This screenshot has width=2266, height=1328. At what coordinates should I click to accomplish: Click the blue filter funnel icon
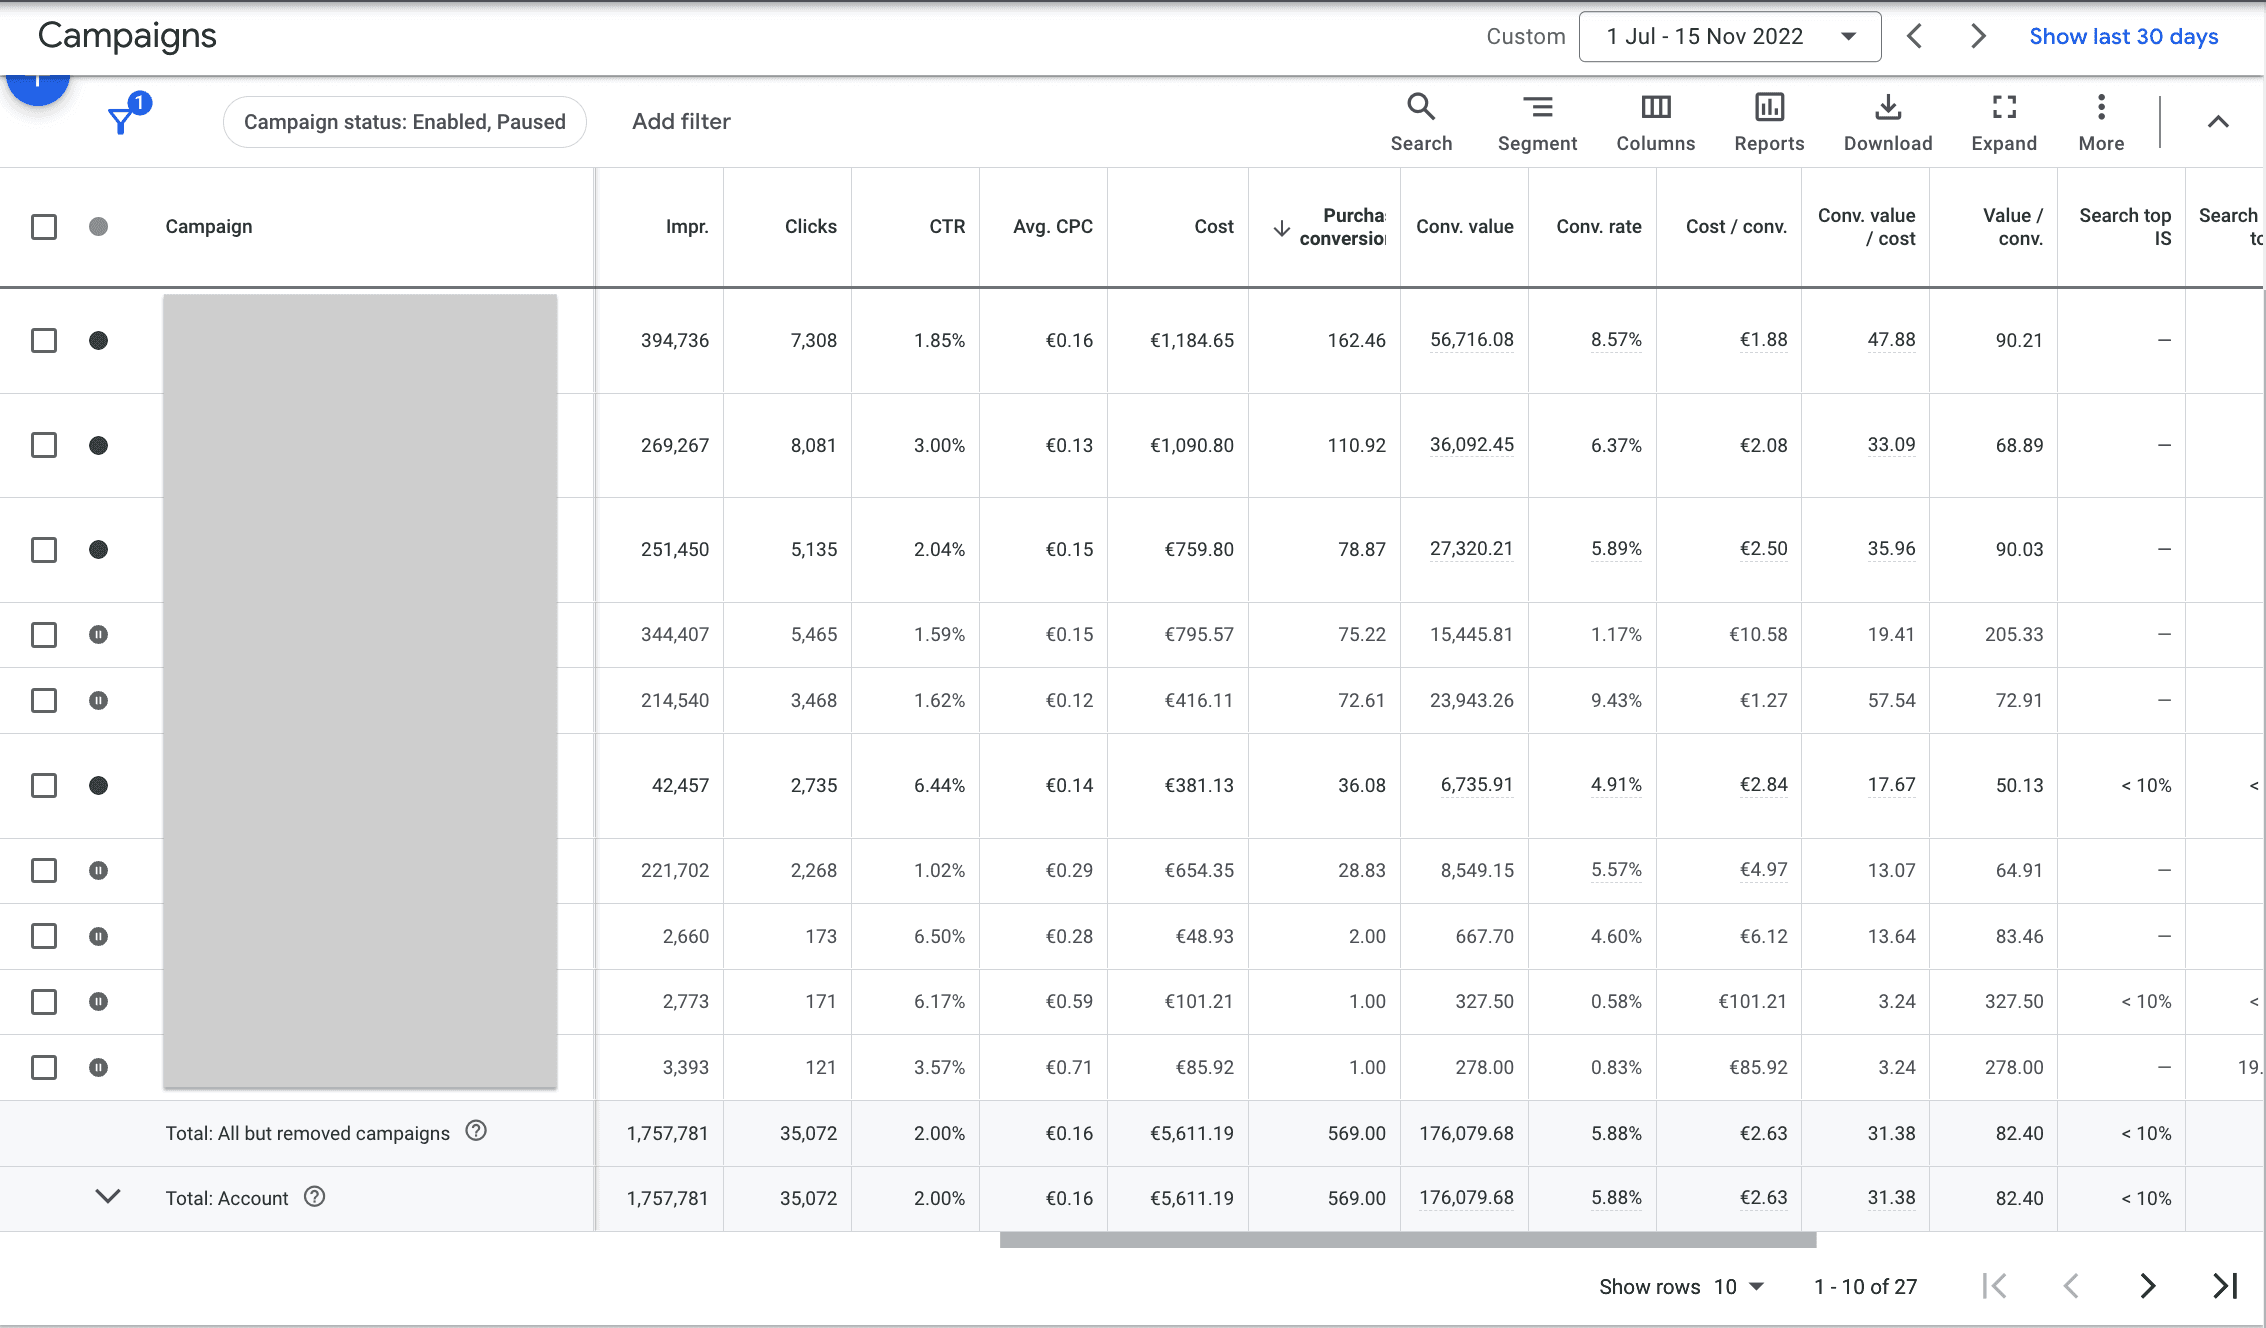click(x=122, y=121)
